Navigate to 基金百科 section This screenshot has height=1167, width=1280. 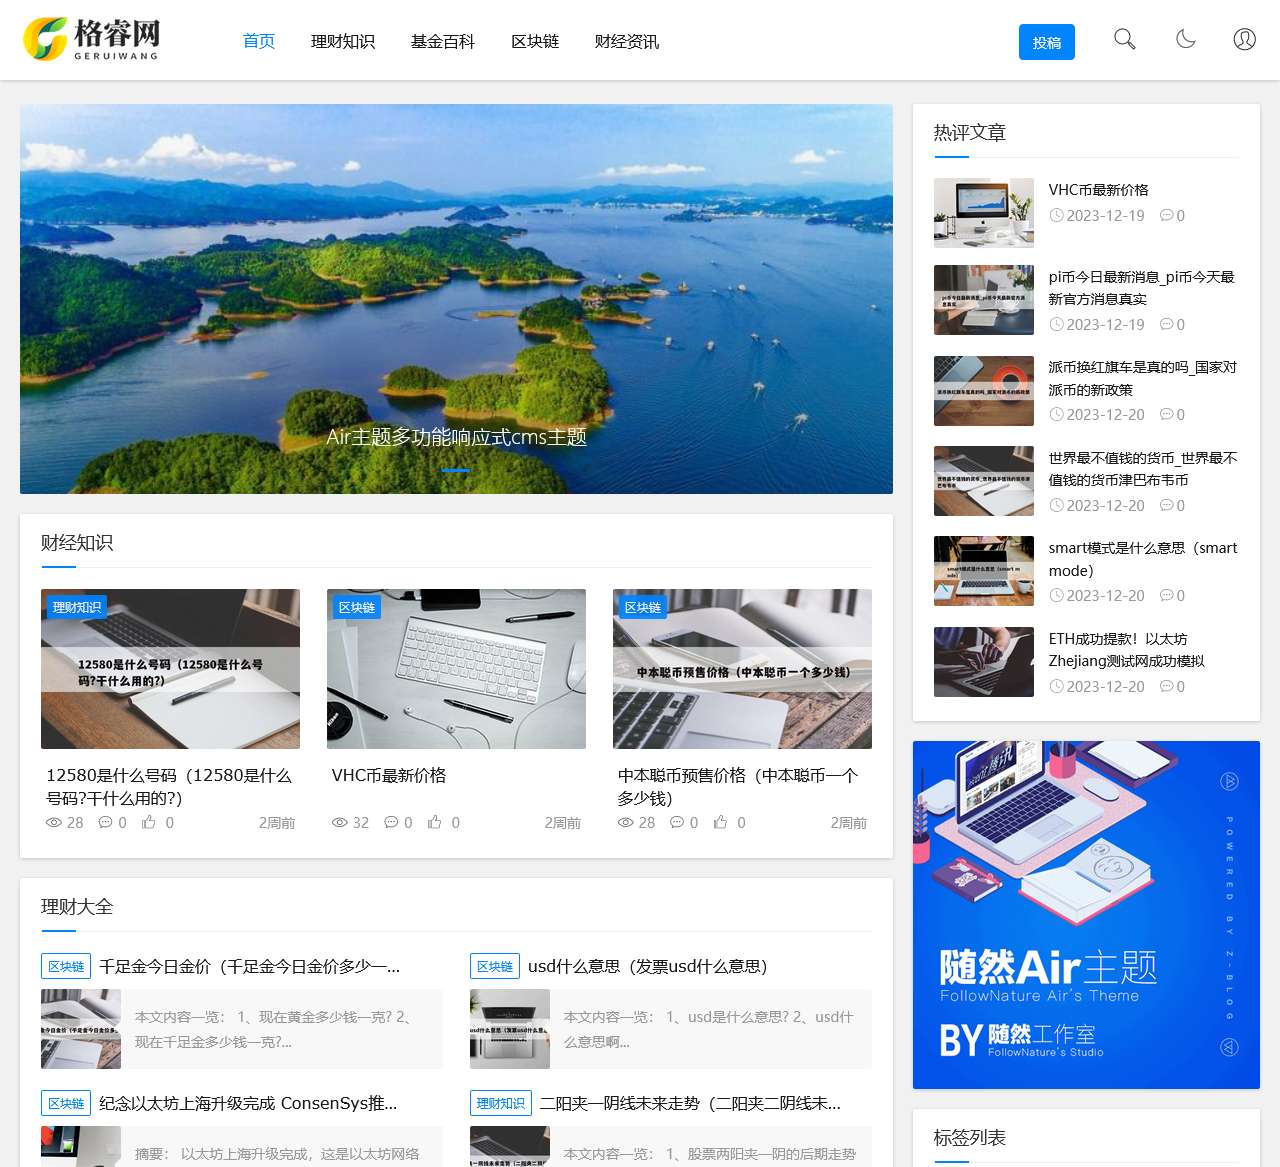coord(443,41)
